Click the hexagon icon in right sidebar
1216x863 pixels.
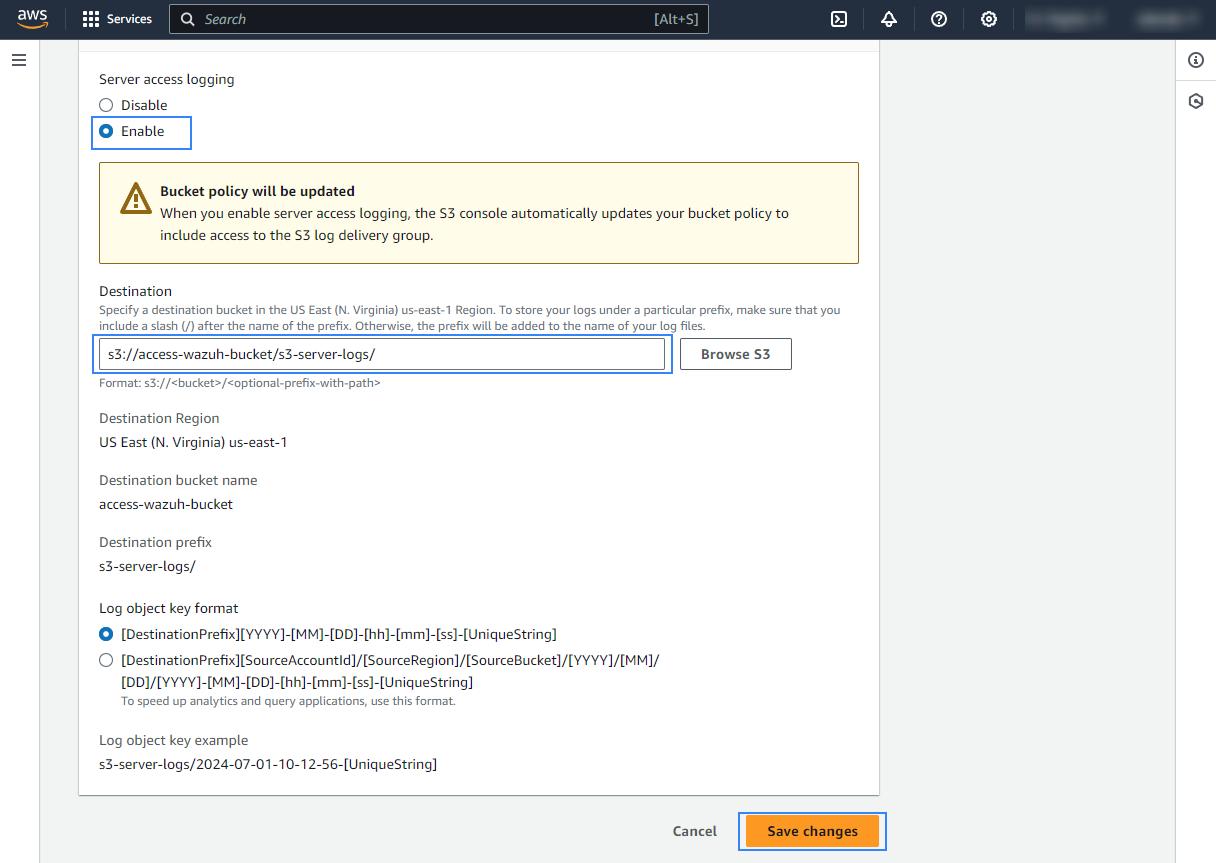pos(1195,101)
